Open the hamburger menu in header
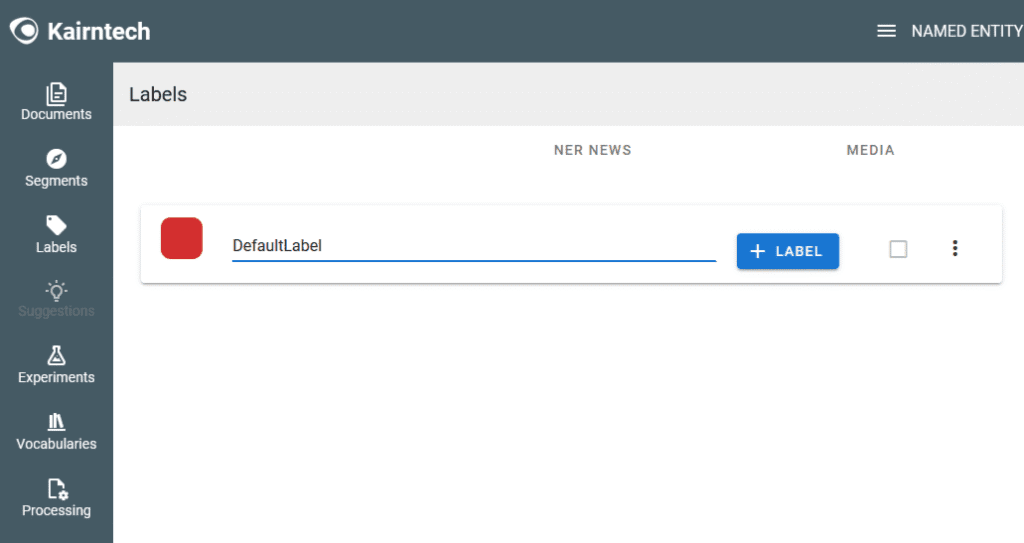 tap(886, 31)
